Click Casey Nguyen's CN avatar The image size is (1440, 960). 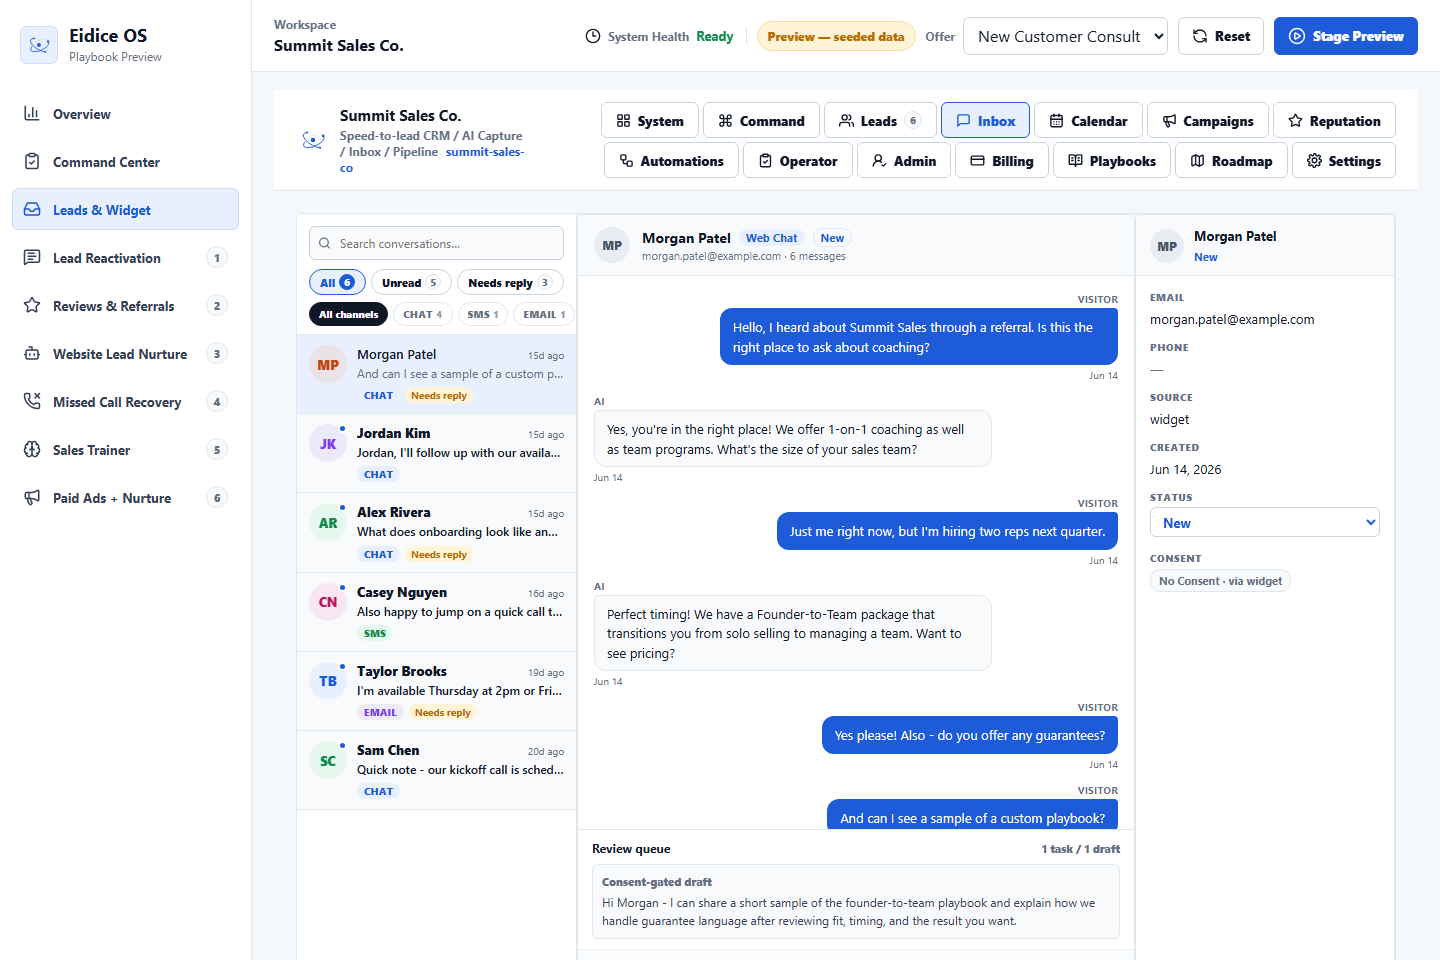tap(328, 602)
